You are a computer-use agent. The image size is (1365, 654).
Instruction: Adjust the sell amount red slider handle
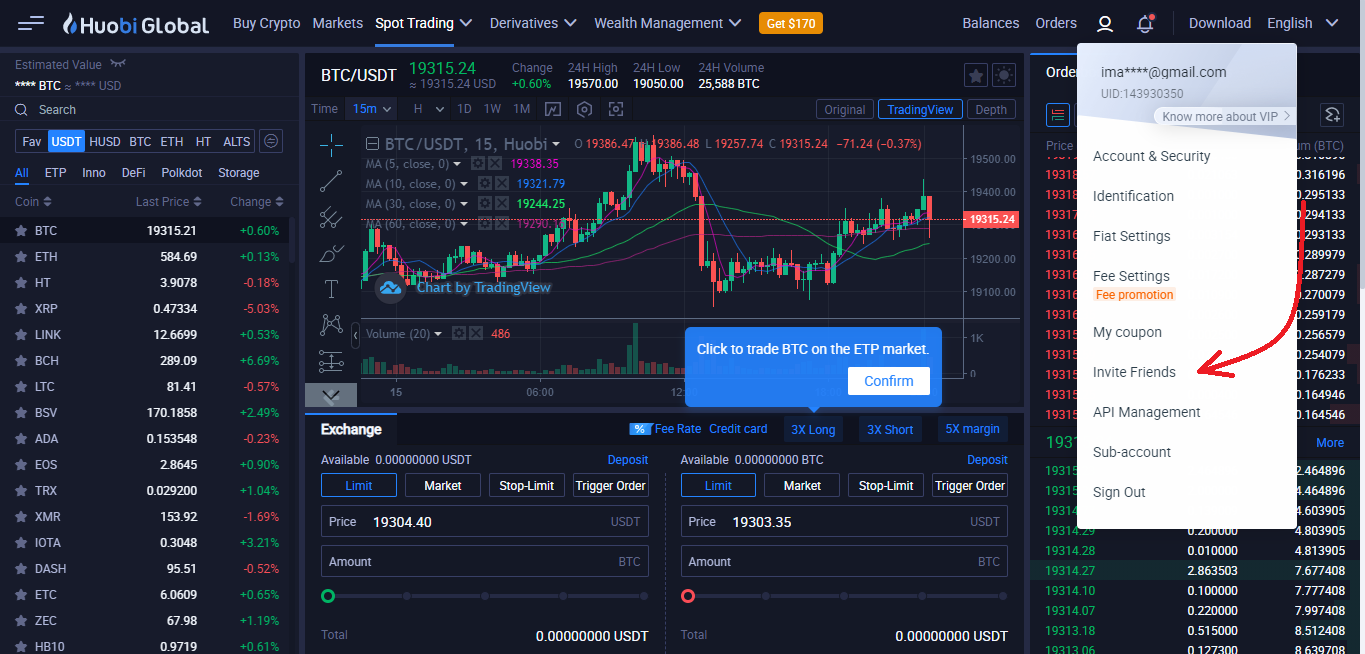tap(688, 596)
